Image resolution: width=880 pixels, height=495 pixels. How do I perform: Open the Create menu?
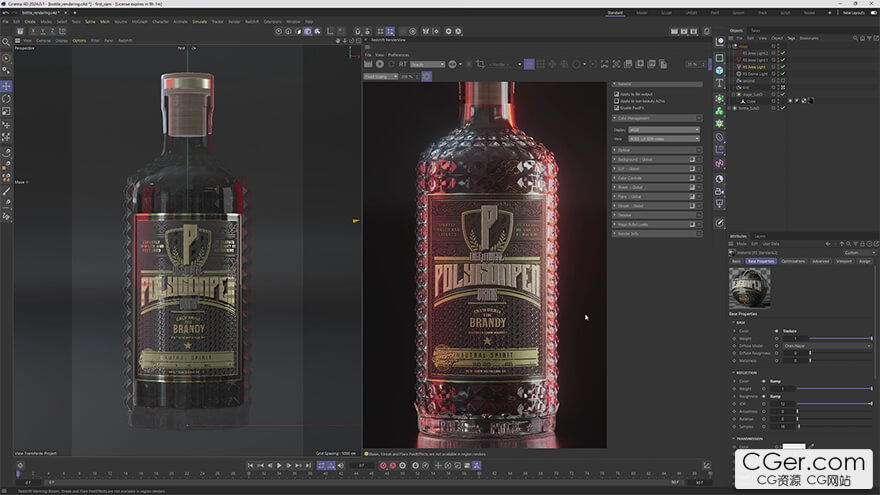click(x=30, y=21)
